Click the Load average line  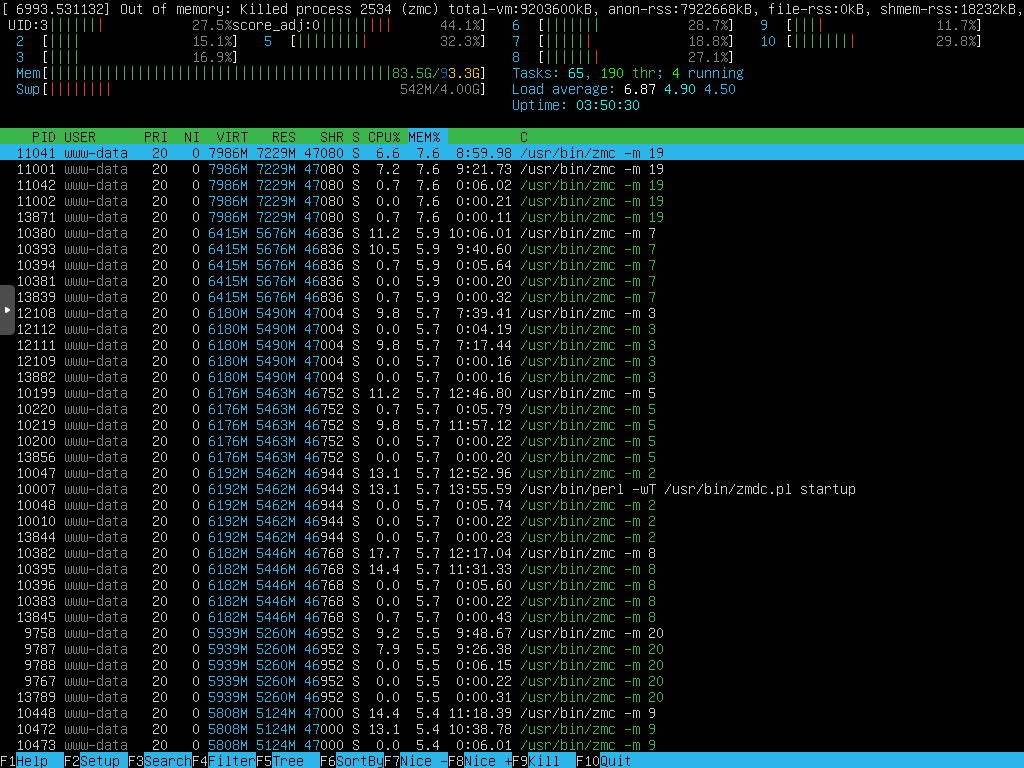(x=624, y=89)
